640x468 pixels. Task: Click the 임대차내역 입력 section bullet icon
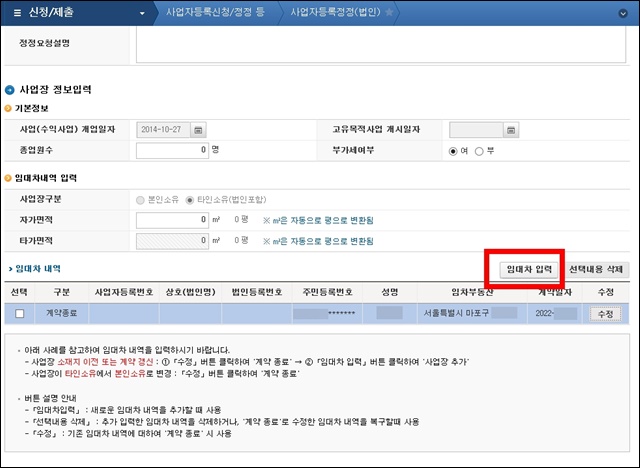8,178
